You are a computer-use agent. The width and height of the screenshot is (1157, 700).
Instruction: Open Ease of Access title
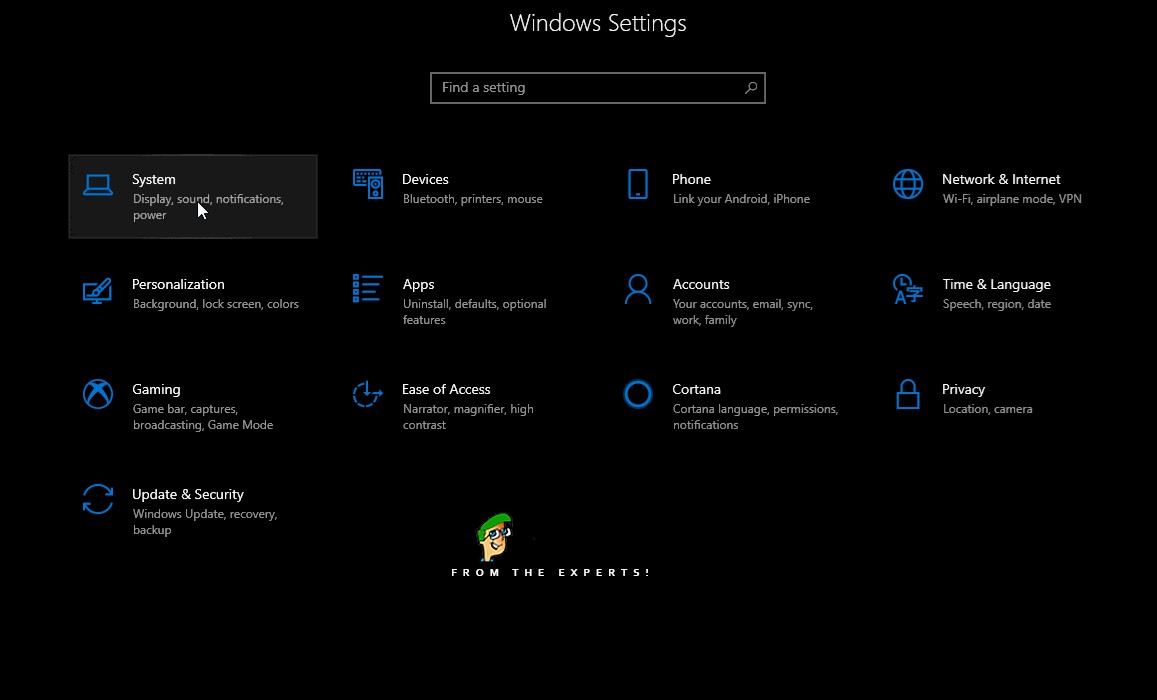click(446, 389)
